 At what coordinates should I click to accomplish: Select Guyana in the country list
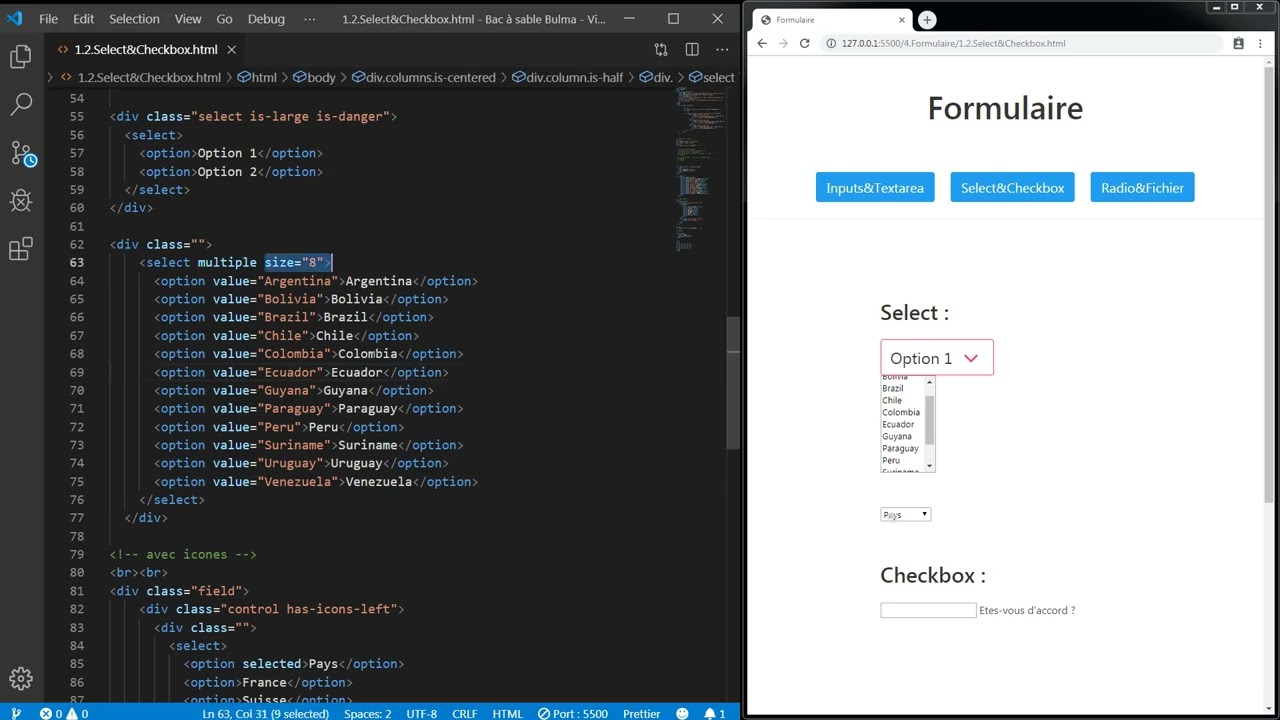click(897, 436)
